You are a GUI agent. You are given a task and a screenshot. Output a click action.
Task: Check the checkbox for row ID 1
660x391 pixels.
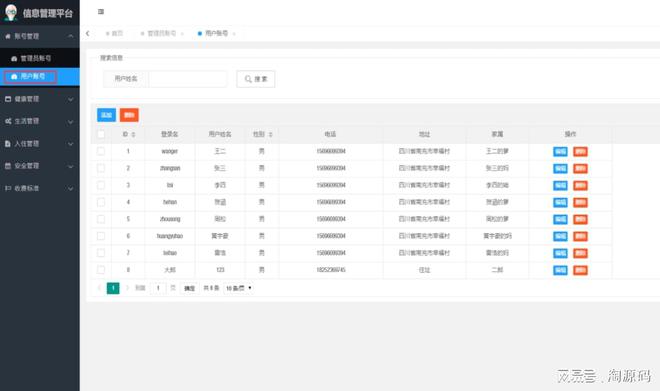pyautogui.click(x=101, y=151)
